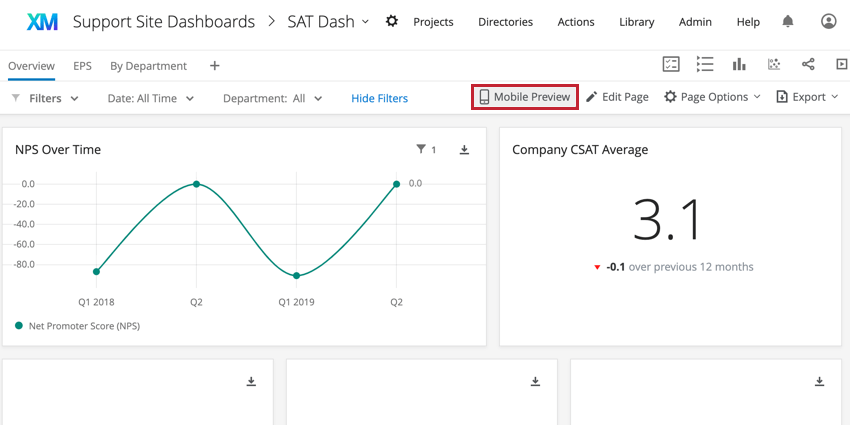Click the checklist icon in toolbar
This screenshot has height=425, width=850.
tap(671, 64)
